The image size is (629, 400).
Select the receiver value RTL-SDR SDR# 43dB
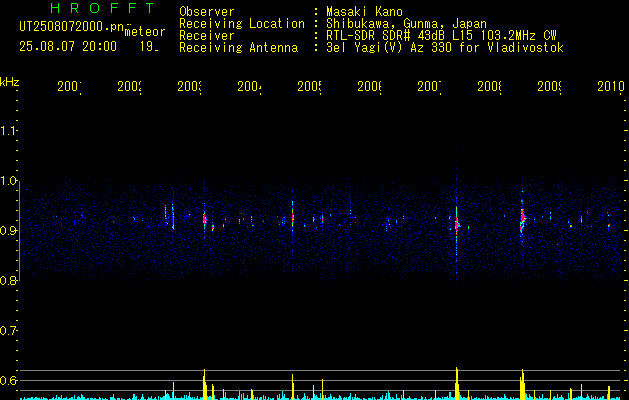coord(385,36)
